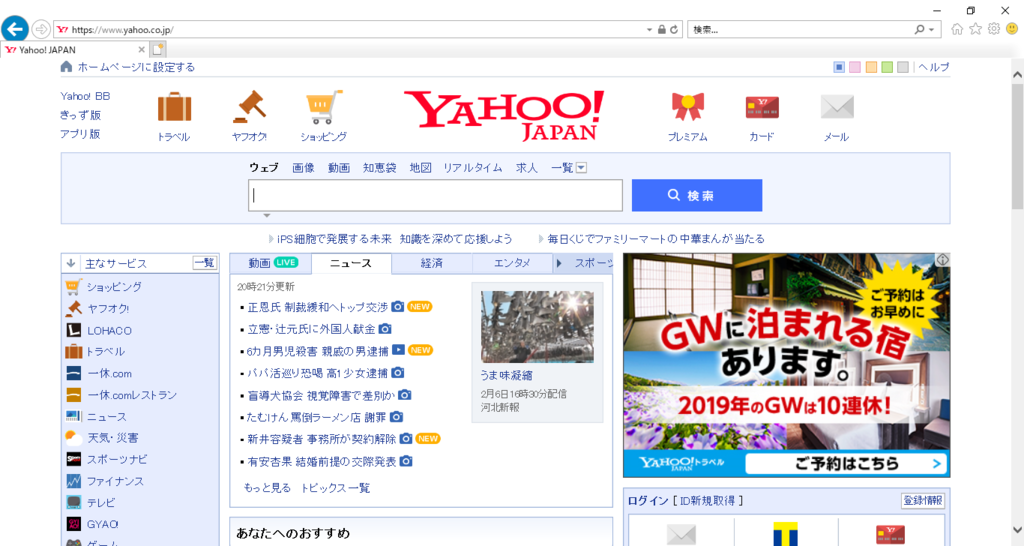Click the LOHACO icon in services list

click(x=74, y=330)
